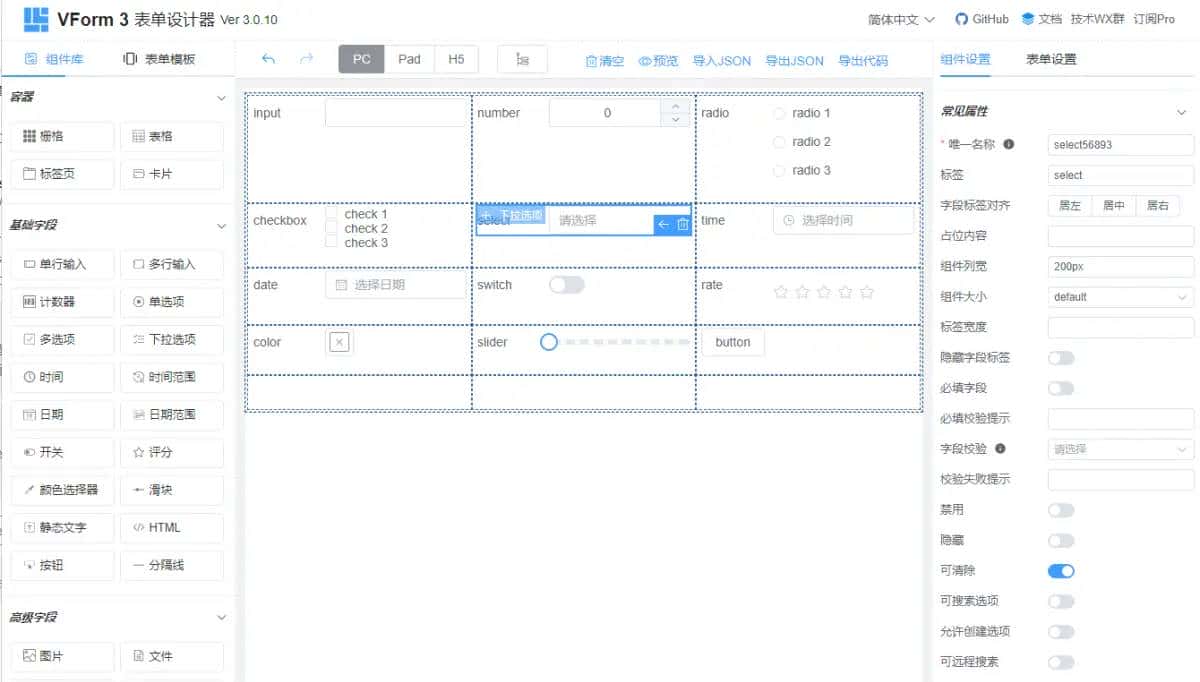Enable the 必填字段 (required field) toggle

point(1061,388)
